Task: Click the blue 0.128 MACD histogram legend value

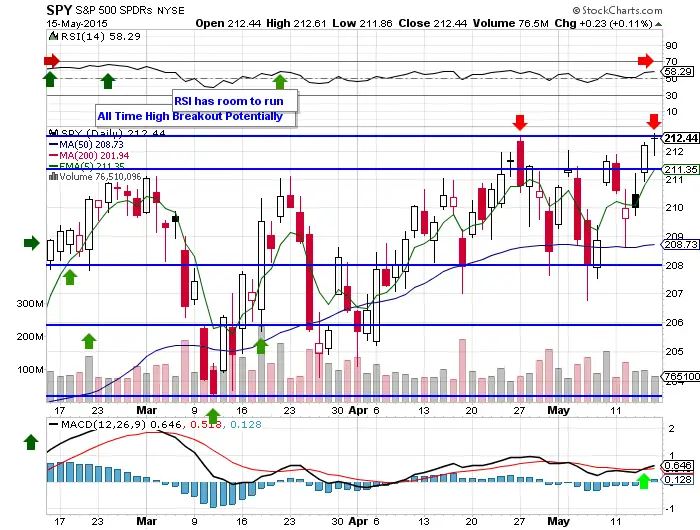Action: 246,425
